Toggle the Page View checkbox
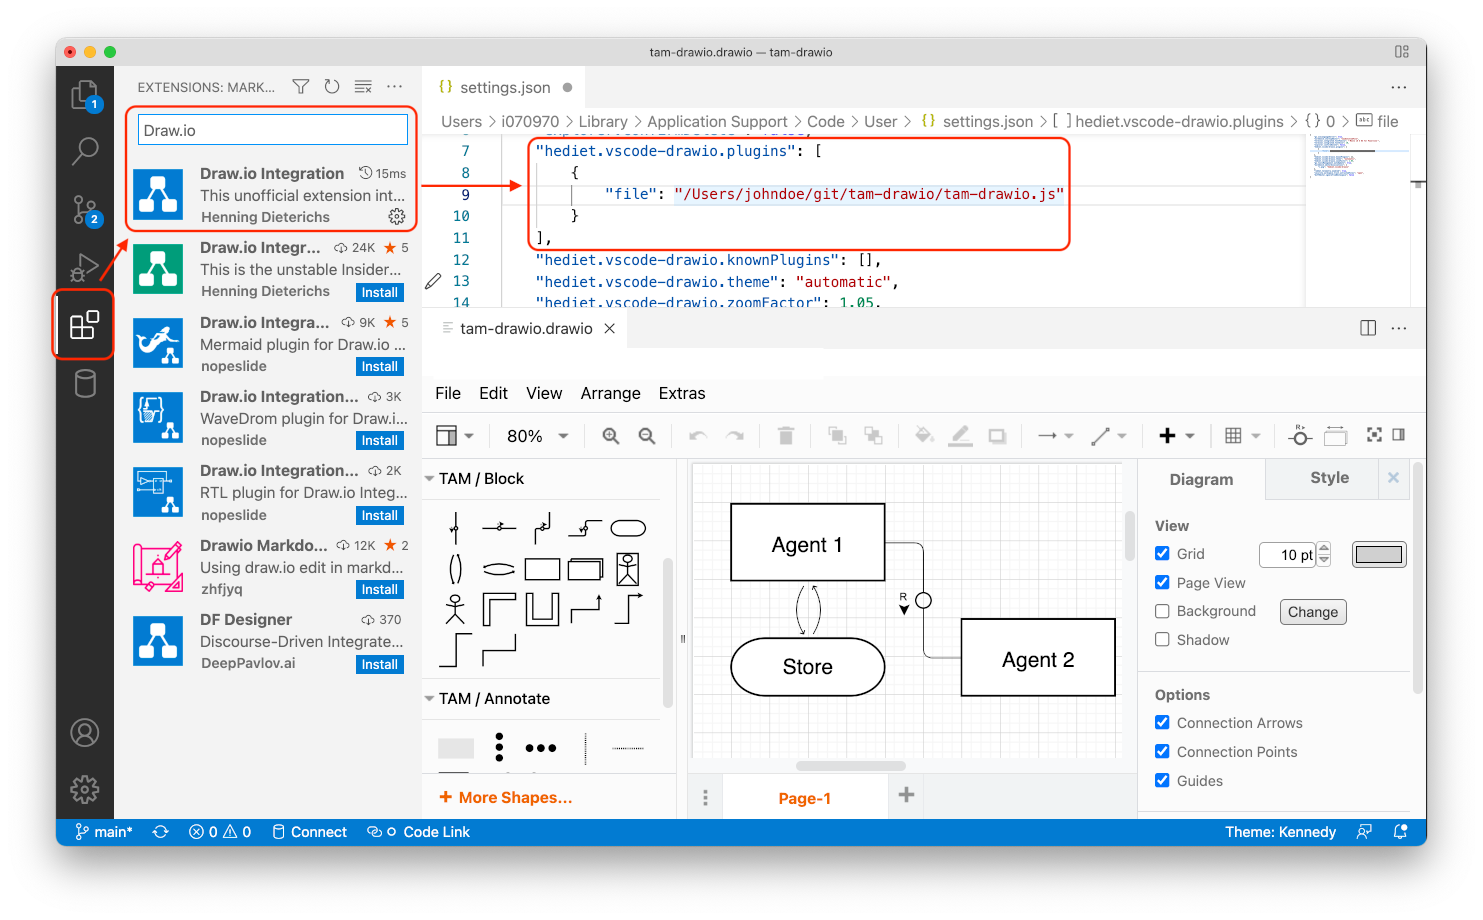 [1162, 582]
